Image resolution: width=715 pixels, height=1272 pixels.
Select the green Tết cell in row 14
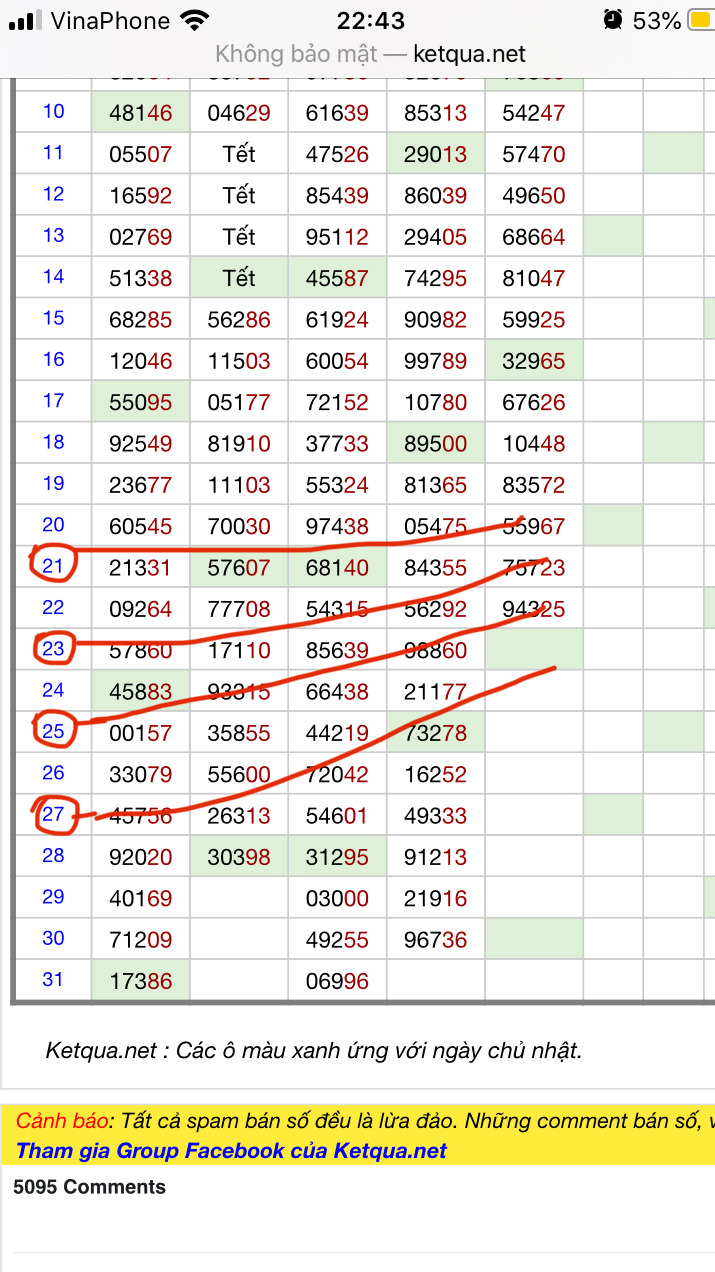click(239, 278)
